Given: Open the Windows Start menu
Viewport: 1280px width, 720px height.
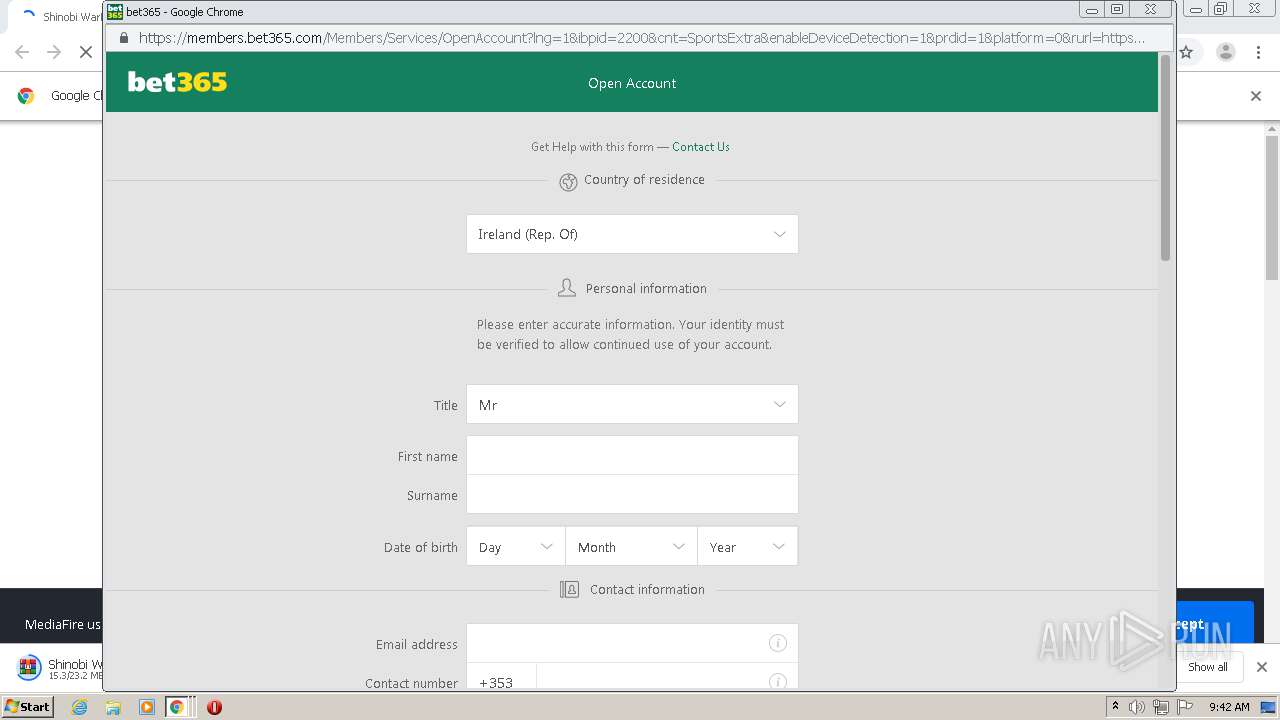Looking at the screenshot, I should pos(27,706).
